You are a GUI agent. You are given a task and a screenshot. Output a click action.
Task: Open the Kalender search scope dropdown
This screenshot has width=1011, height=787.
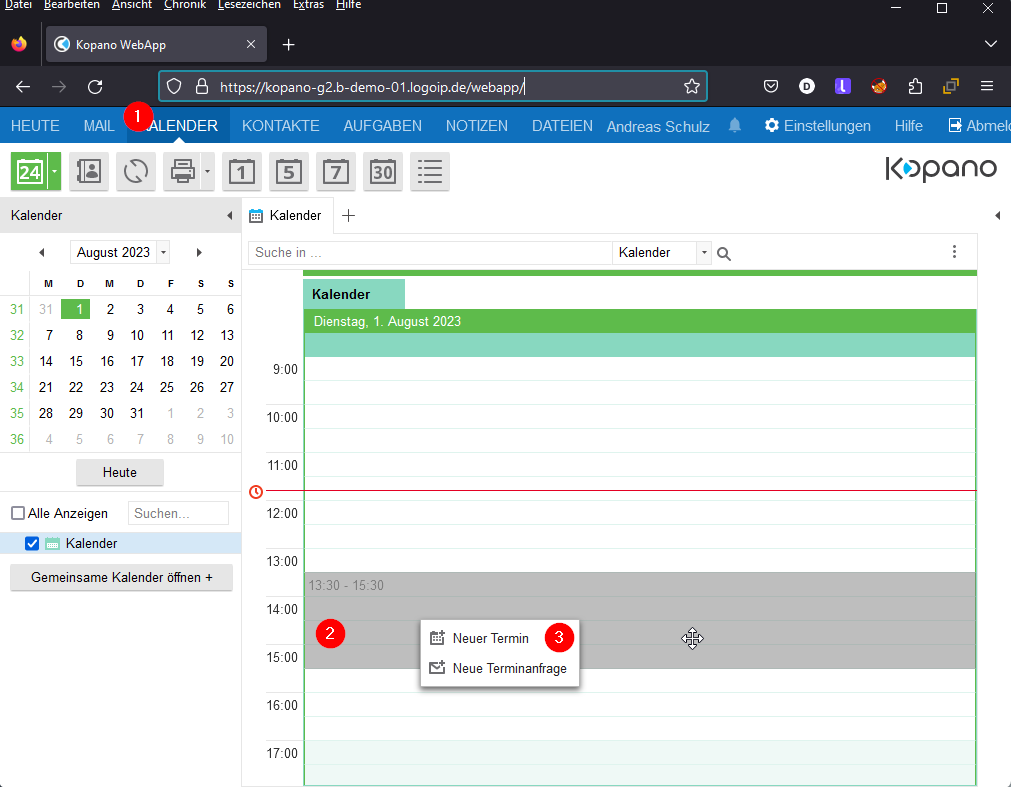pyautogui.click(x=704, y=253)
